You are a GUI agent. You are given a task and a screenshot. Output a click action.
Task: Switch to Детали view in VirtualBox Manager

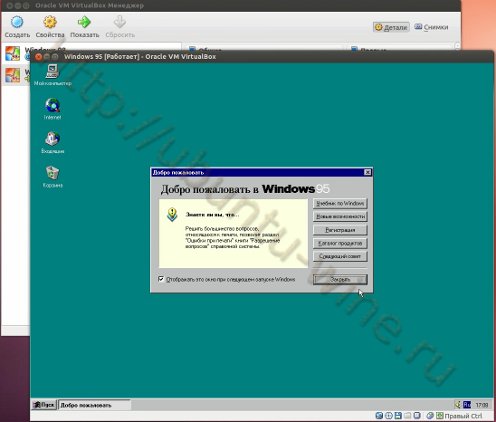click(x=391, y=27)
